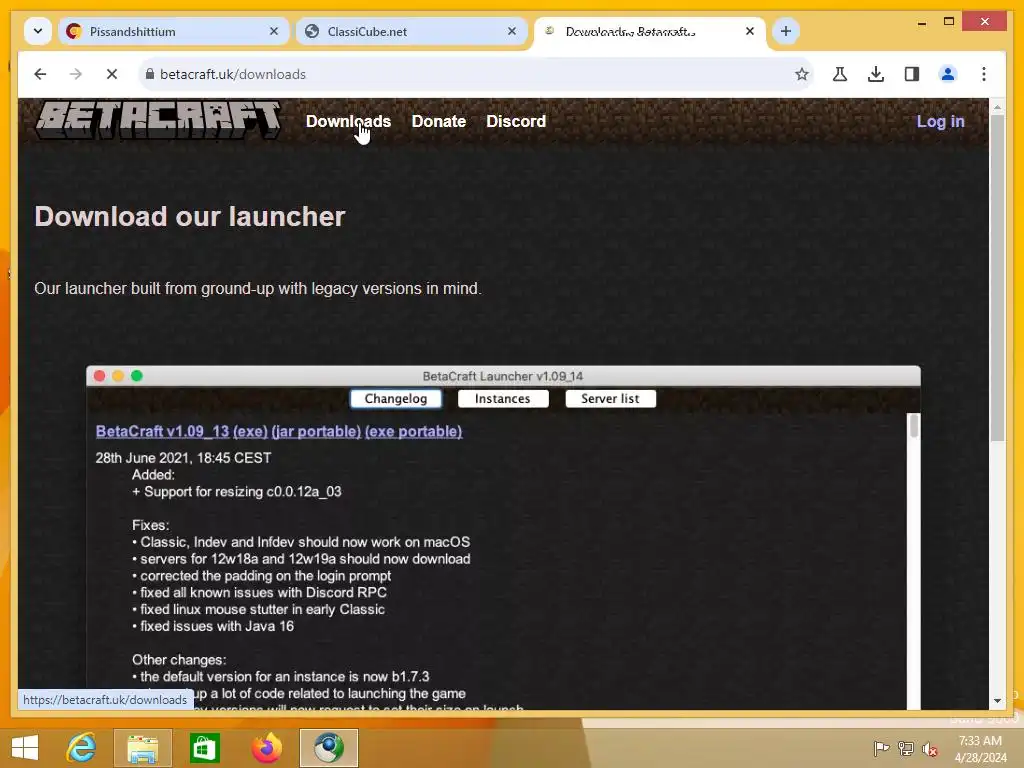Screen dimensions: 1024x768
Task: Open the Windows Start button
Action: (25, 748)
